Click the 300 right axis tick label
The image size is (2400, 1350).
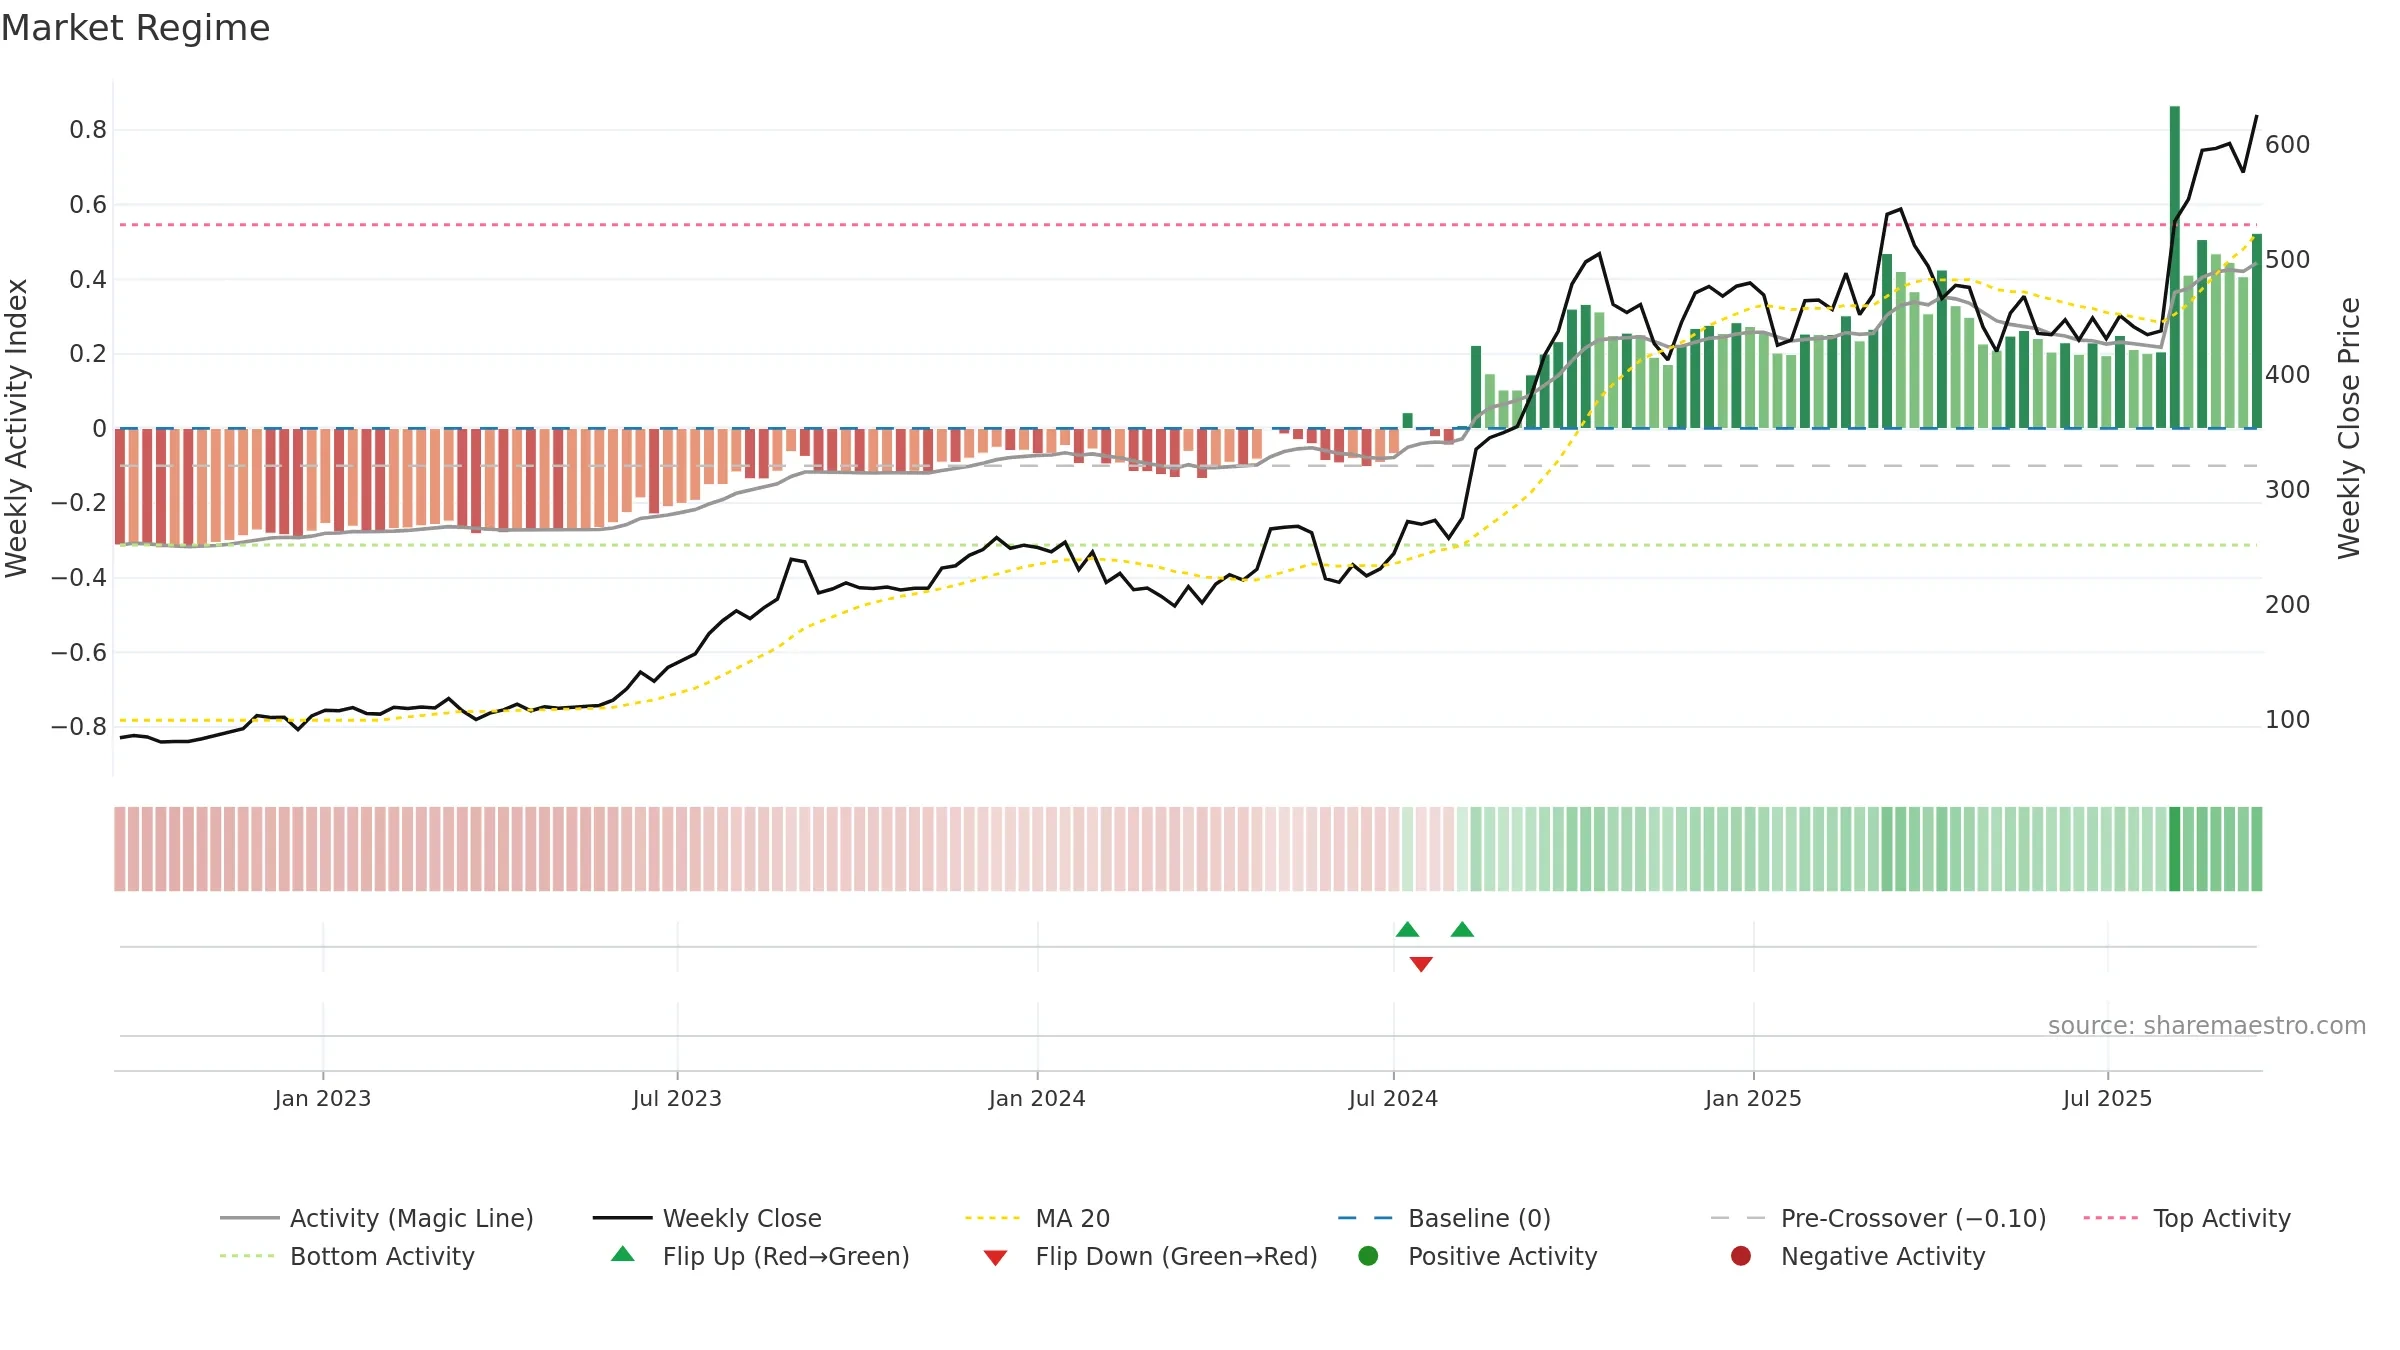tap(2288, 489)
